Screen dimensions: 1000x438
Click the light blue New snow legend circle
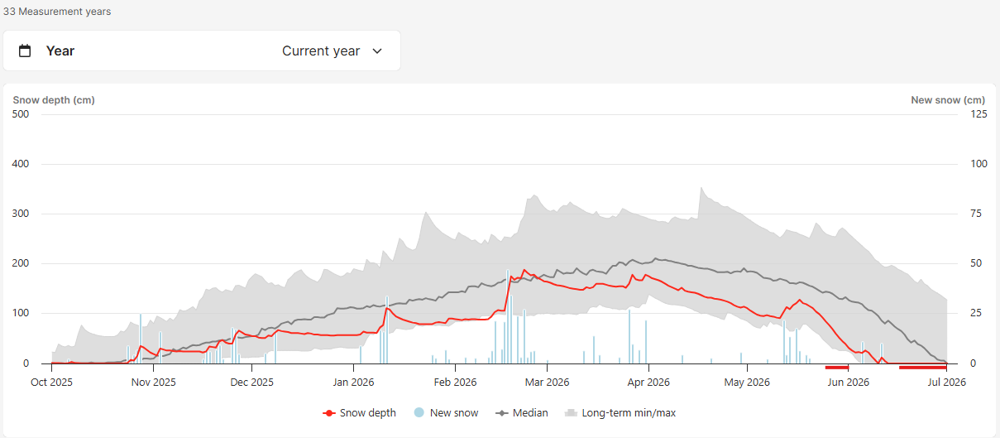pyautogui.click(x=418, y=413)
